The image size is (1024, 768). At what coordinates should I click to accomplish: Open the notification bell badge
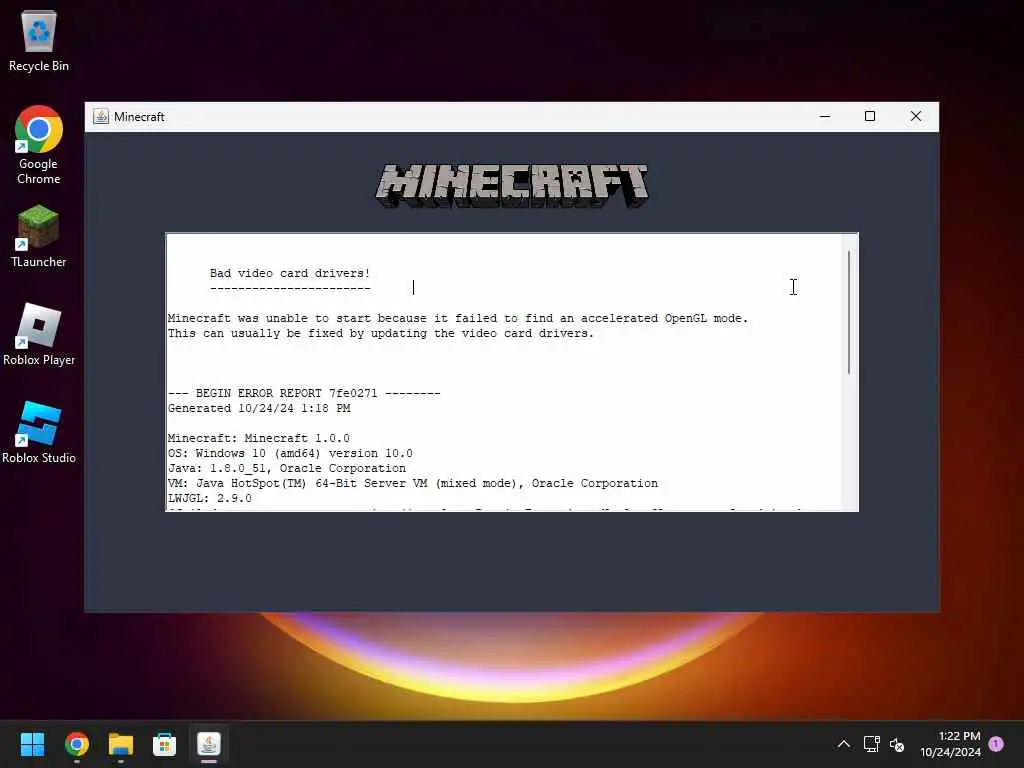click(996, 744)
